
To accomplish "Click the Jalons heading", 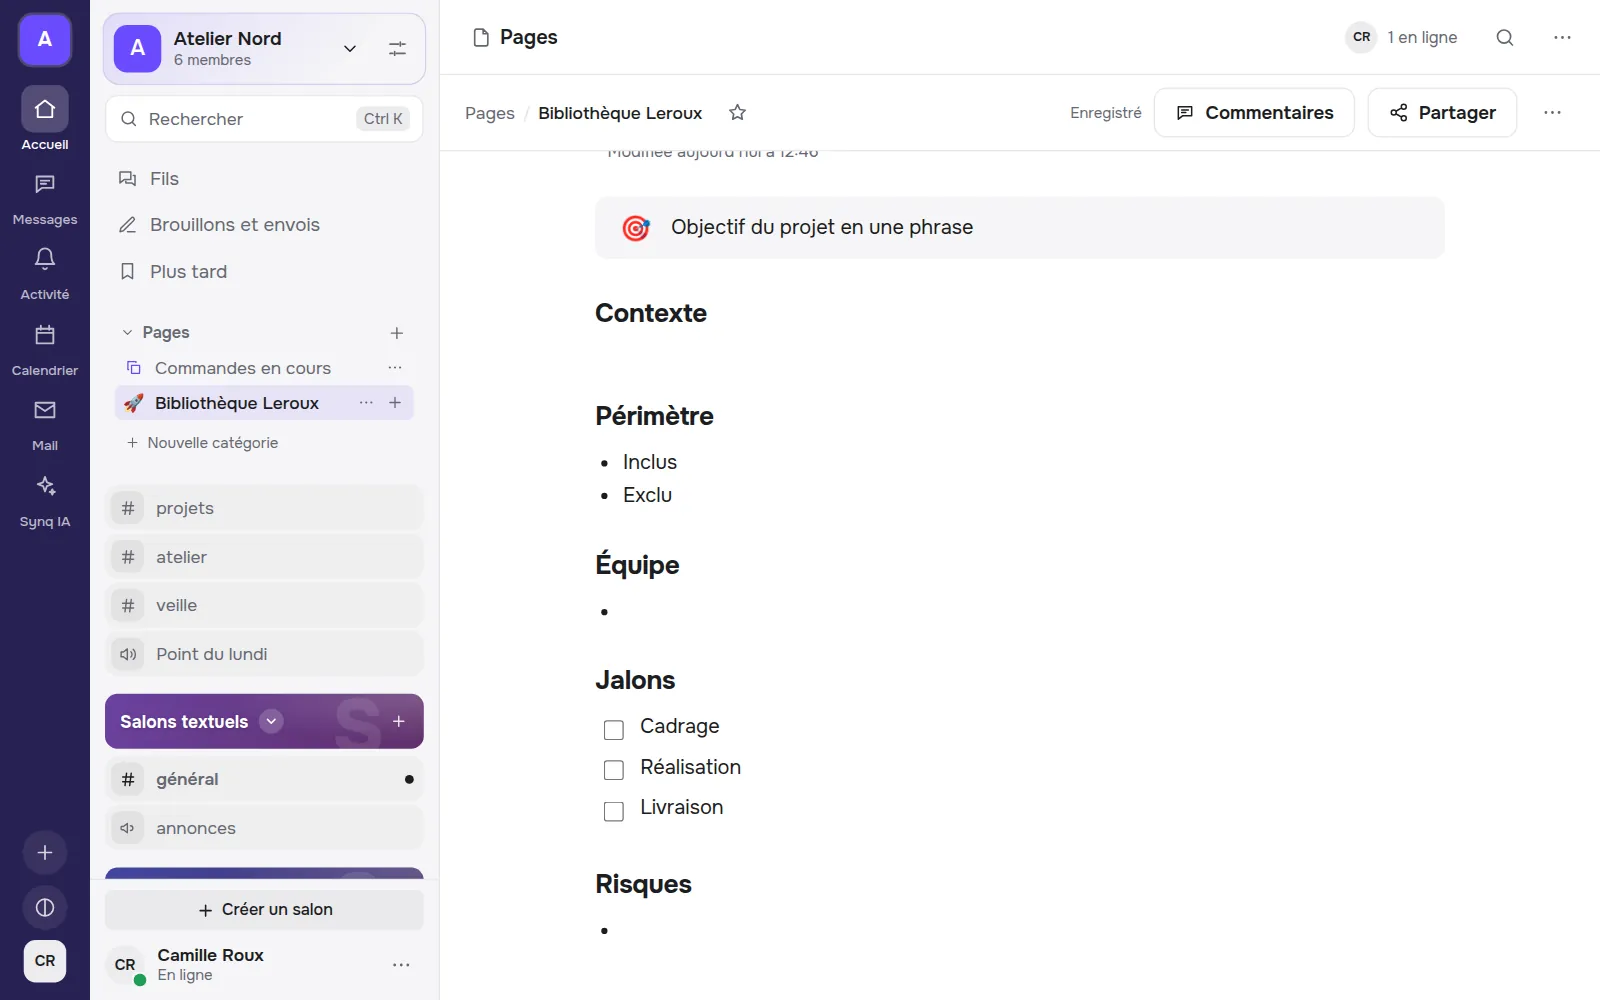I will click(635, 680).
